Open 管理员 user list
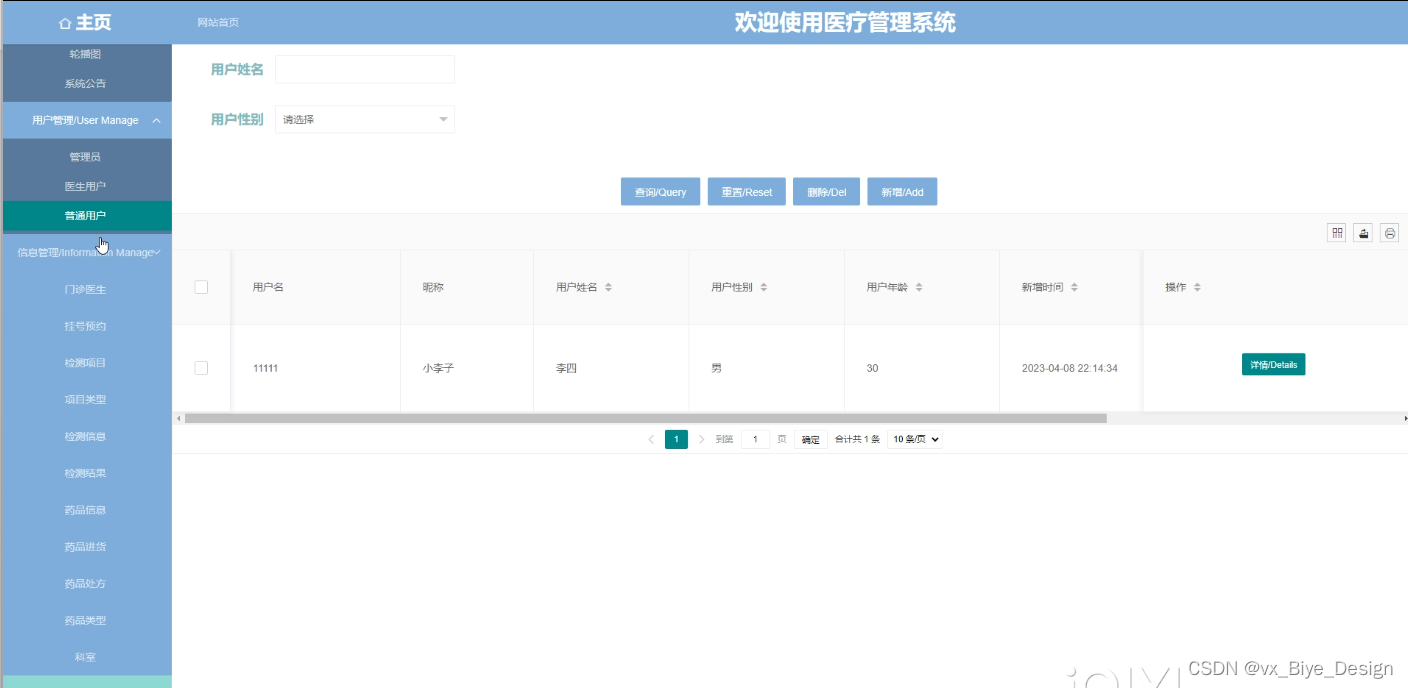The width and height of the screenshot is (1408, 688). pos(85,157)
